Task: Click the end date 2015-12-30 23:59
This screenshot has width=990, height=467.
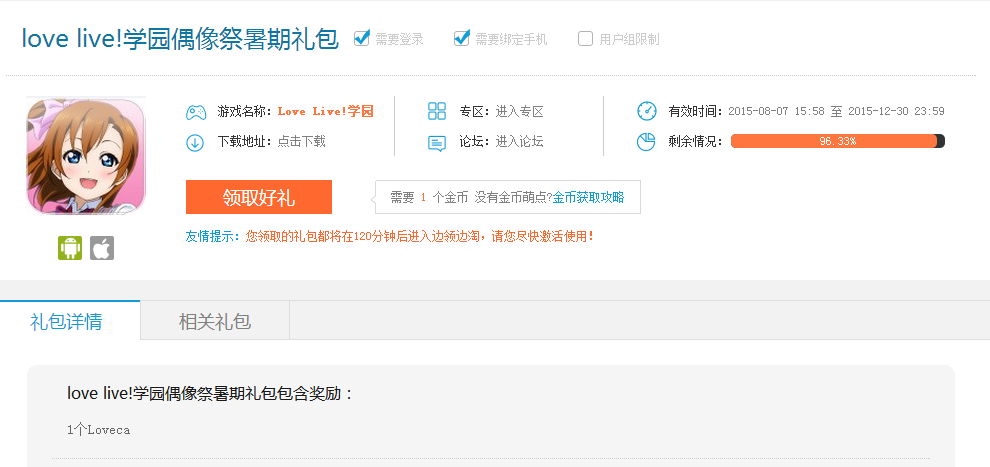Action: tap(897, 112)
